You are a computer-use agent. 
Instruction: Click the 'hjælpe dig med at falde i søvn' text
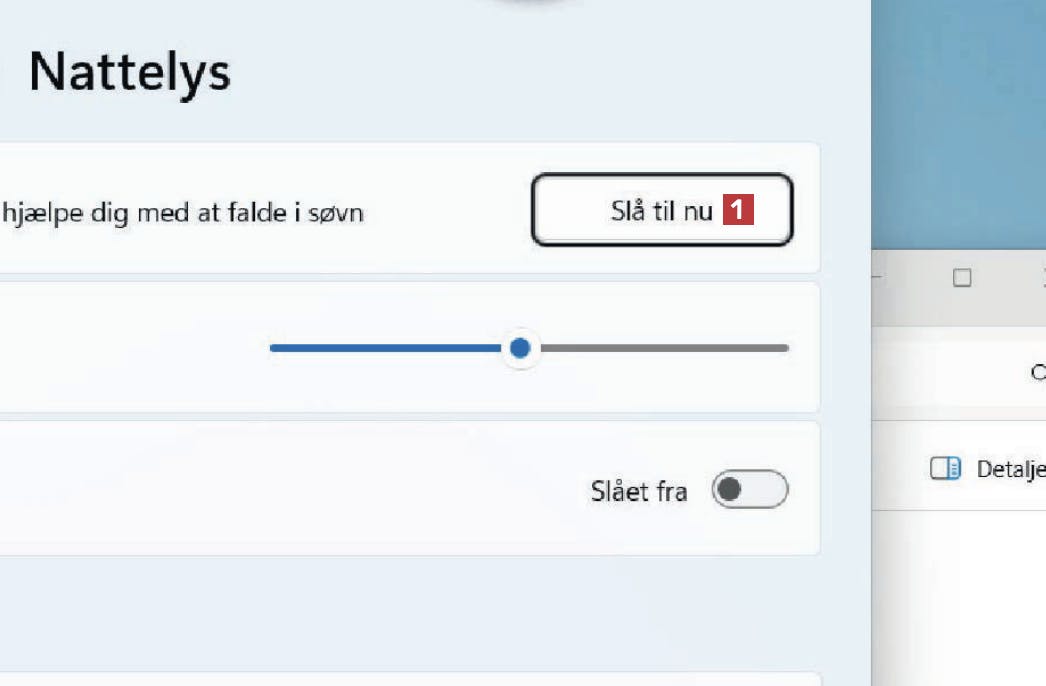coord(183,213)
